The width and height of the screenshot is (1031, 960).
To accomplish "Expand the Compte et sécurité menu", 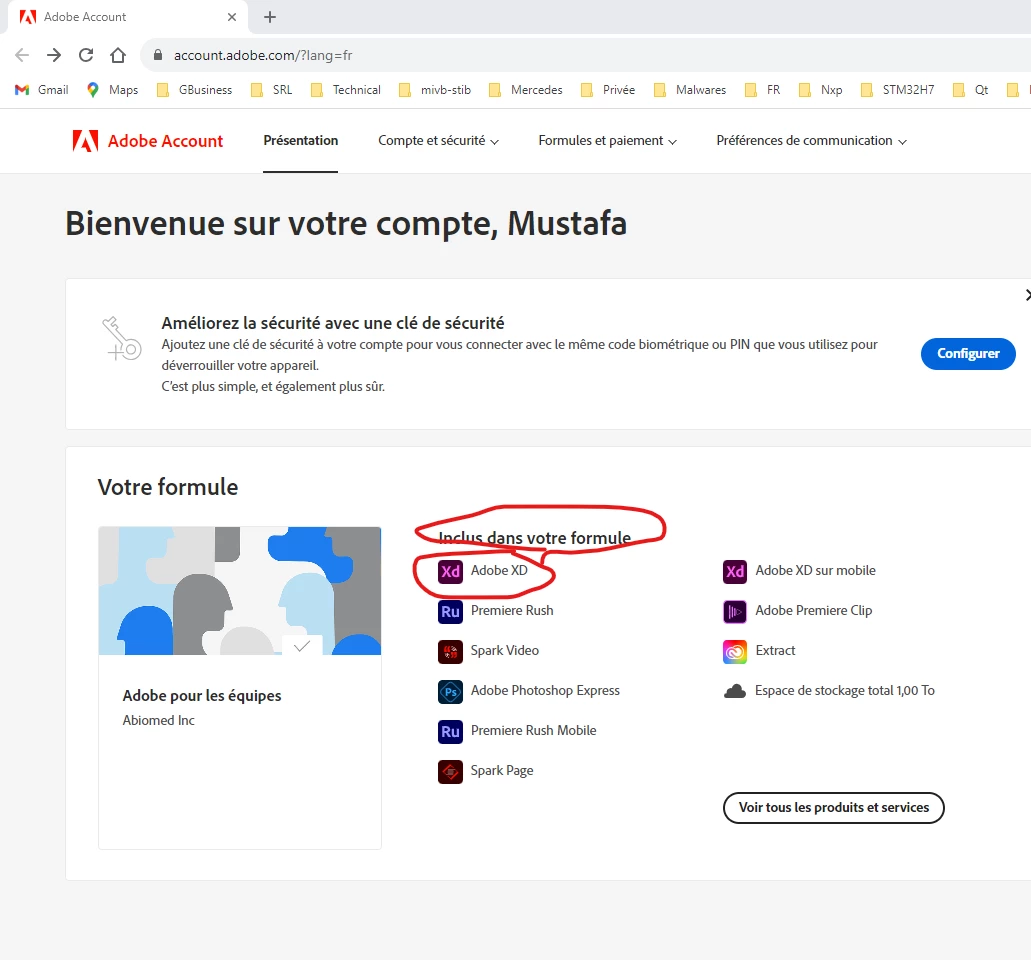I will (x=438, y=141).
